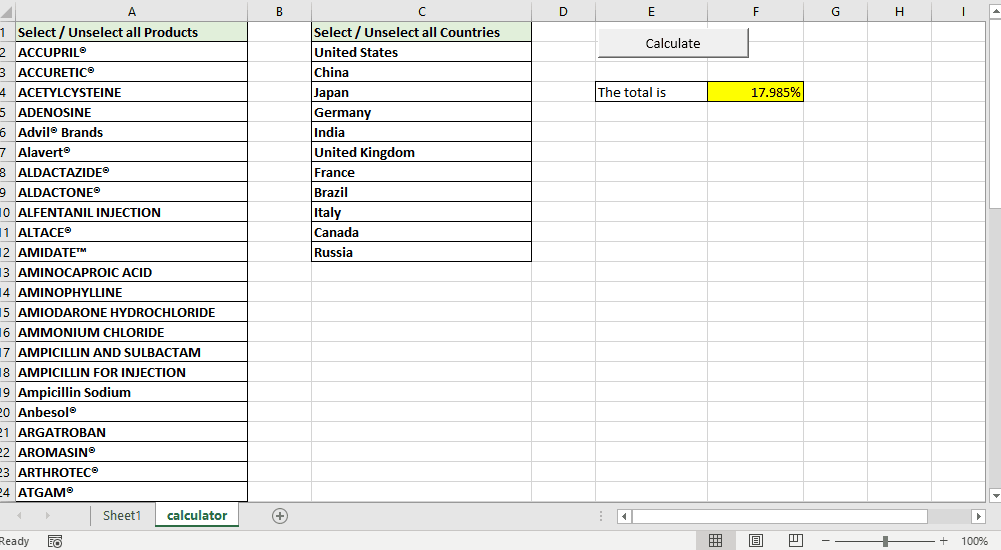Viewport: 1001px width, 550px height.
Task: Click vertical scrollbar down arrow
Action: tap(995, 495)
